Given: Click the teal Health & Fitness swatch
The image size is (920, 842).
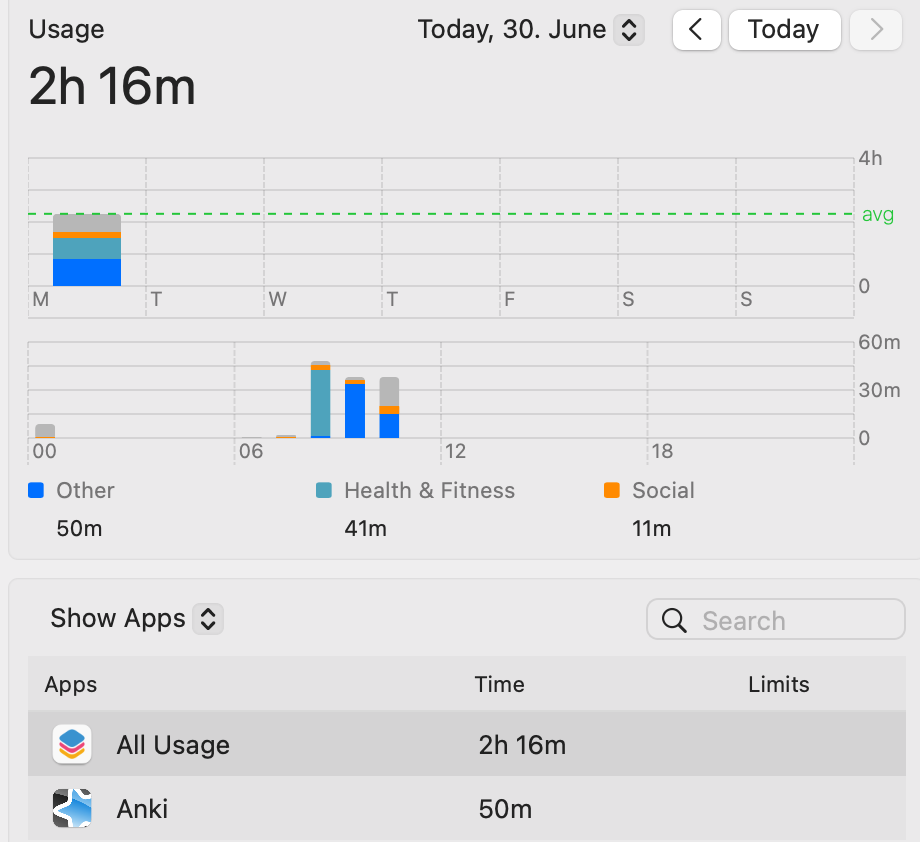Looking at the screenshot, I should [x=324, y=490].
